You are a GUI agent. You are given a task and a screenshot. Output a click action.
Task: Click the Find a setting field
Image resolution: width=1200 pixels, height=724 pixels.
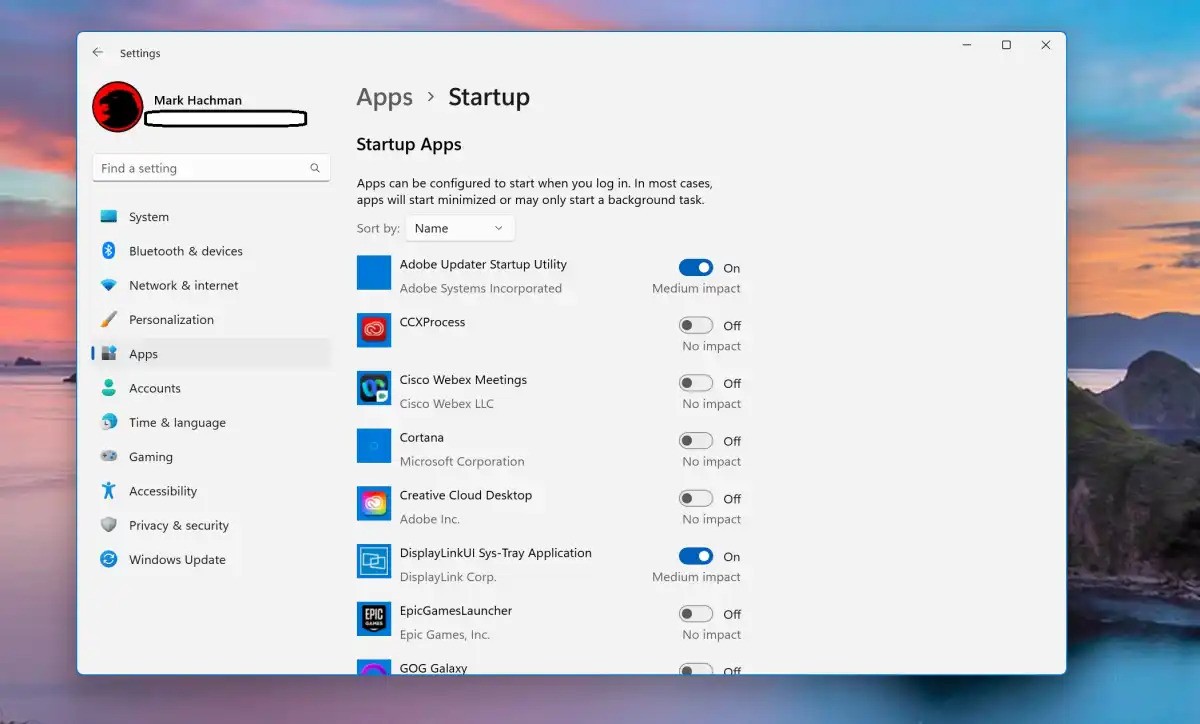200,168
